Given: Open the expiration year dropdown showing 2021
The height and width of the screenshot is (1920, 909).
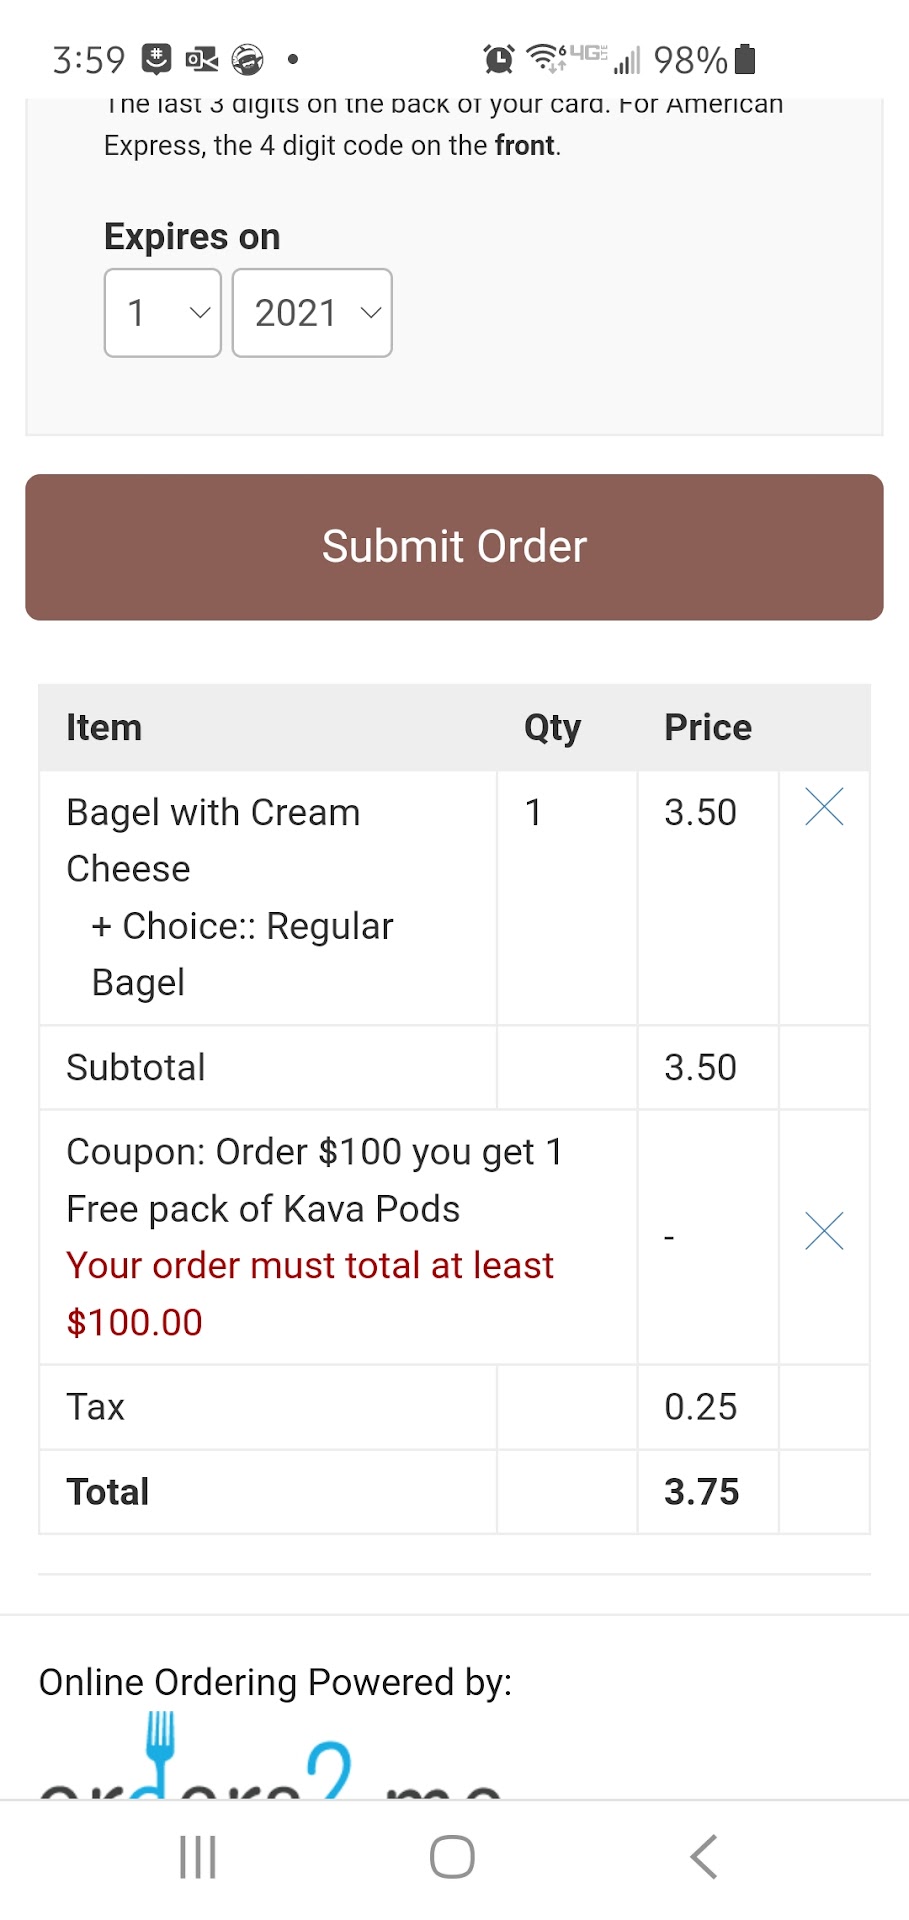Looking at the screenshot, I should (312, 313).
